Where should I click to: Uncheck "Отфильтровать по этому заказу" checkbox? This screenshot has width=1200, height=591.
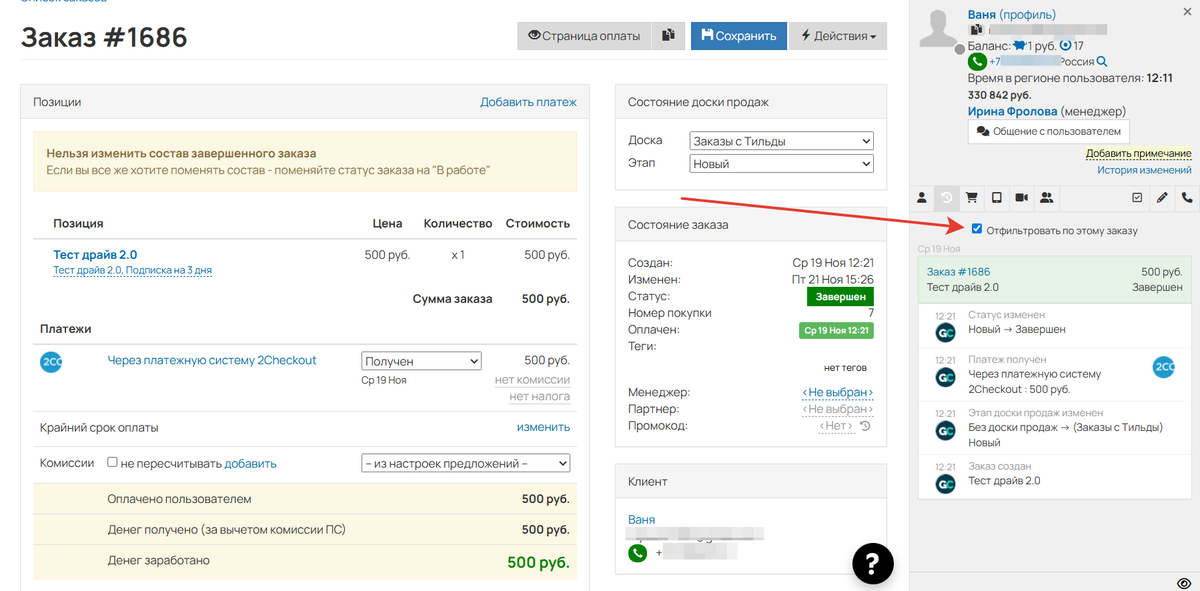(x=977, y=230)
